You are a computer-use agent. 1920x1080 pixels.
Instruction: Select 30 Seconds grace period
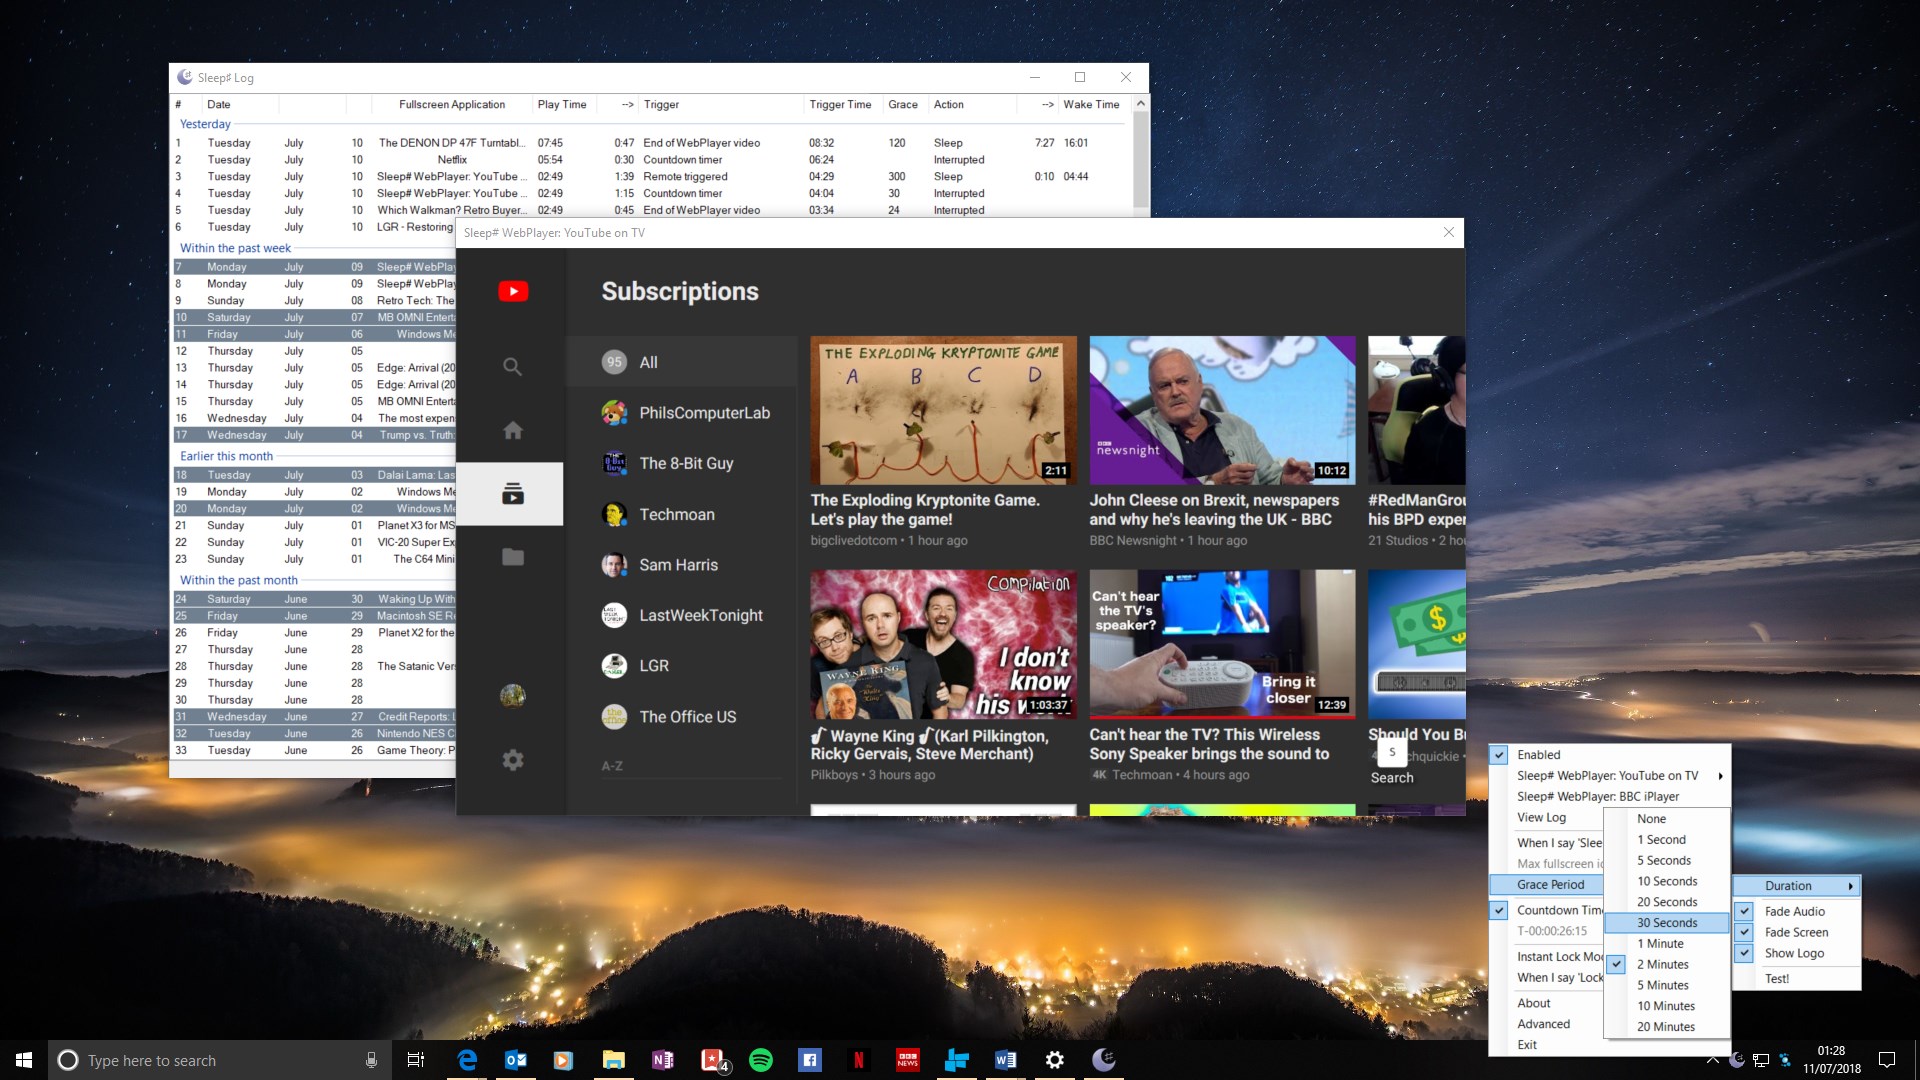[1667, 923]
